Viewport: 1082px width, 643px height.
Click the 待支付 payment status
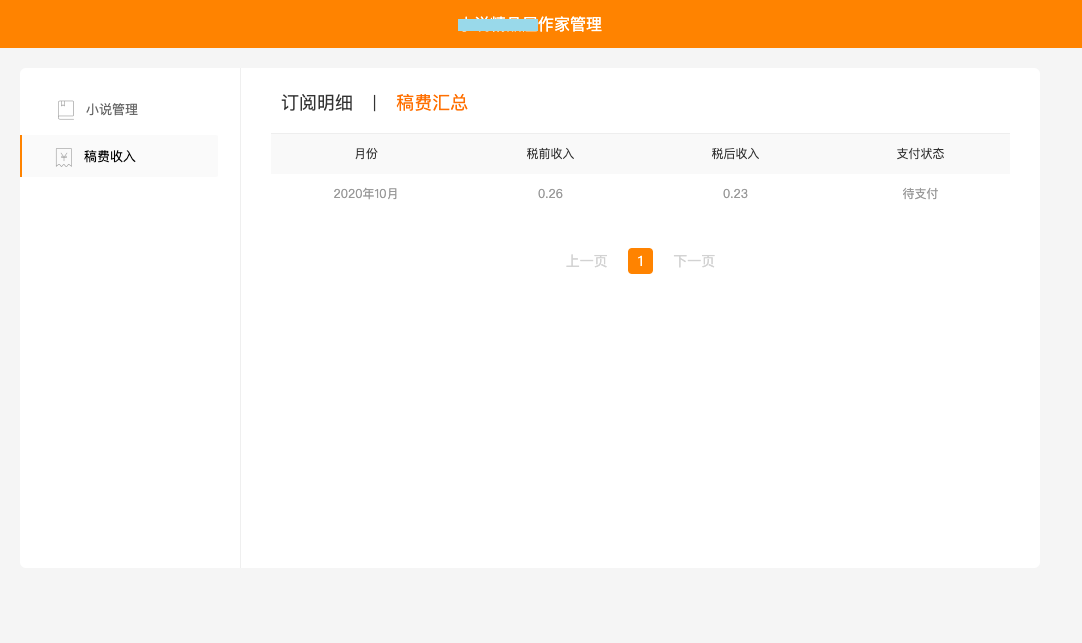(920, 194)
